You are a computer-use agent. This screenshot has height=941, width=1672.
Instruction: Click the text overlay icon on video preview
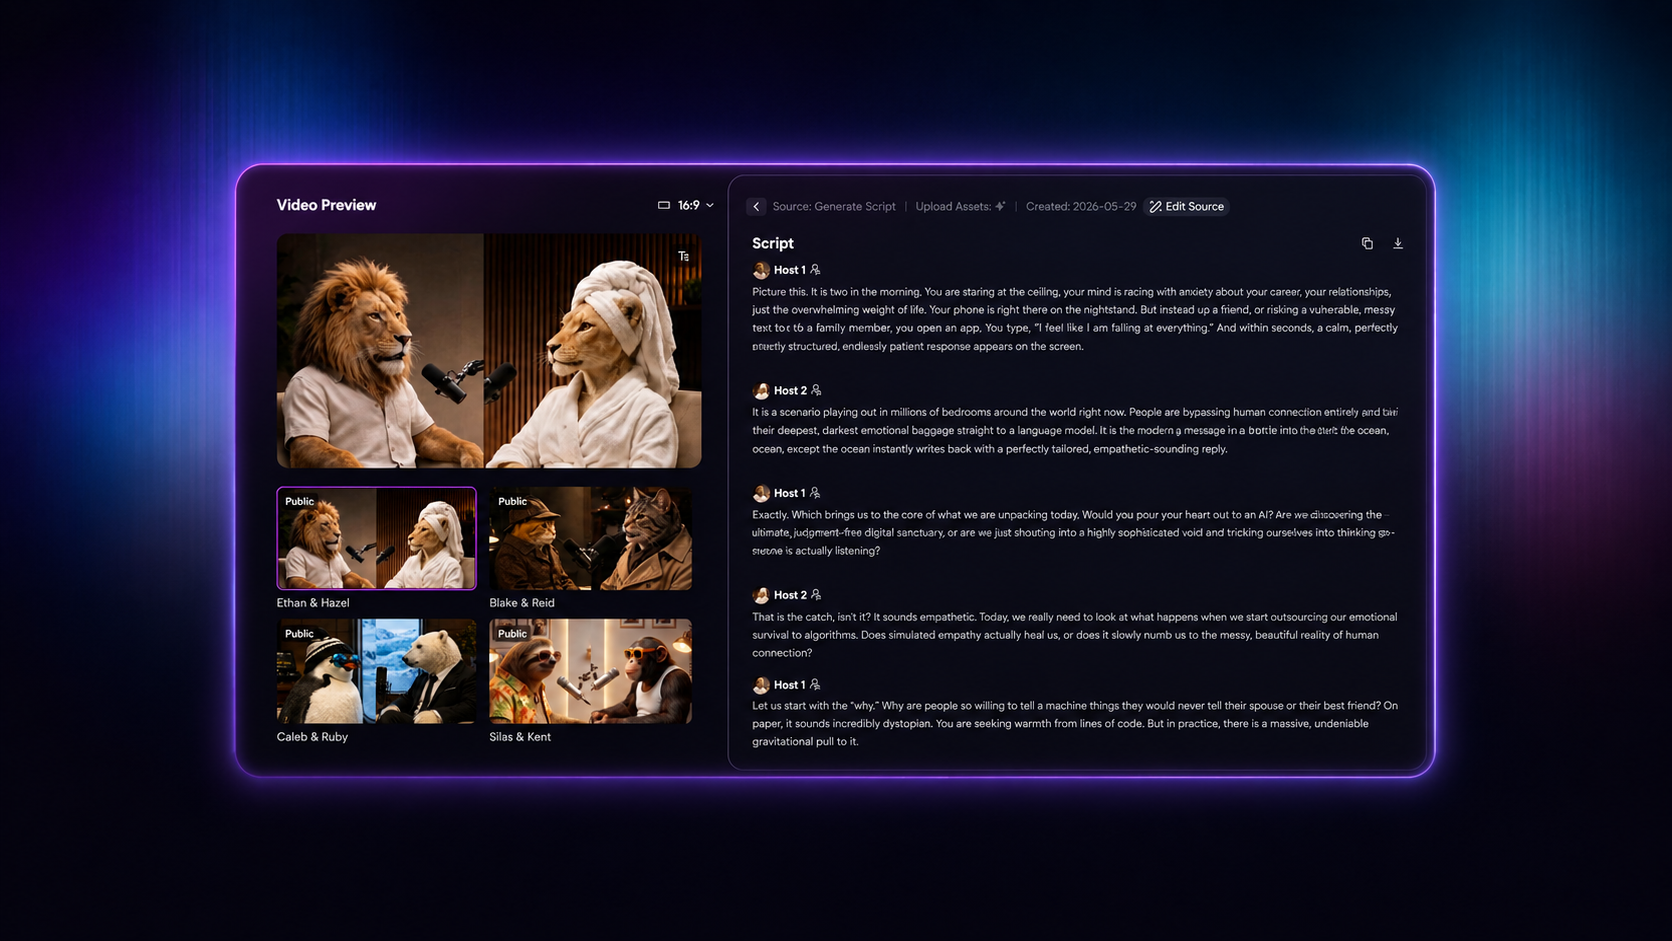[x=684, y=256]
